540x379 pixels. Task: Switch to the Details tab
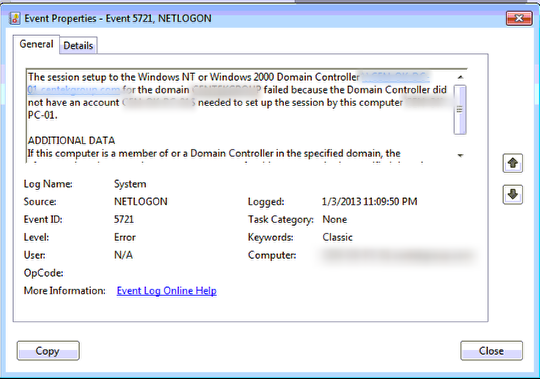point(79,45)
